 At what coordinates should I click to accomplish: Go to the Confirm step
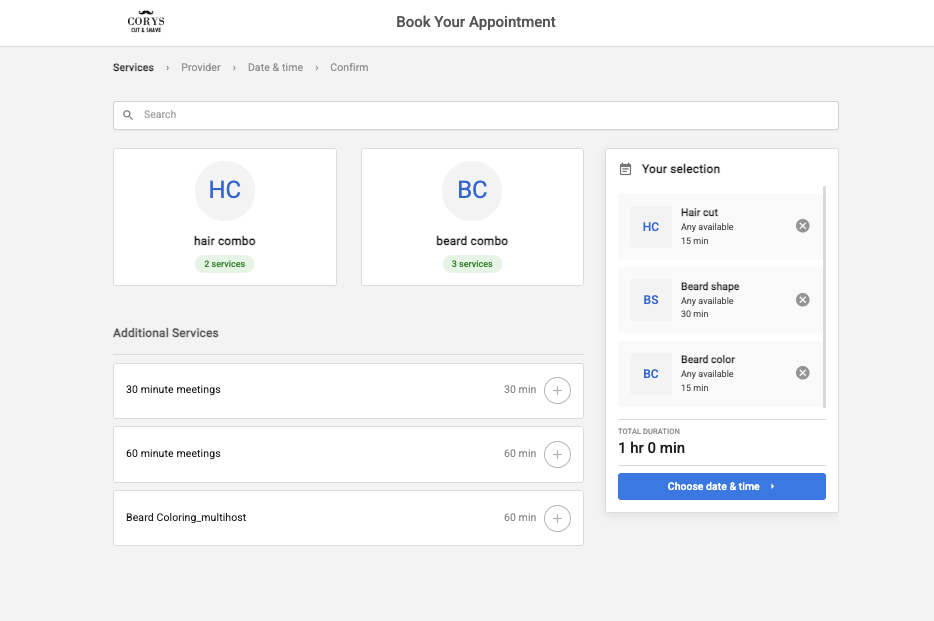coord(349,67)
